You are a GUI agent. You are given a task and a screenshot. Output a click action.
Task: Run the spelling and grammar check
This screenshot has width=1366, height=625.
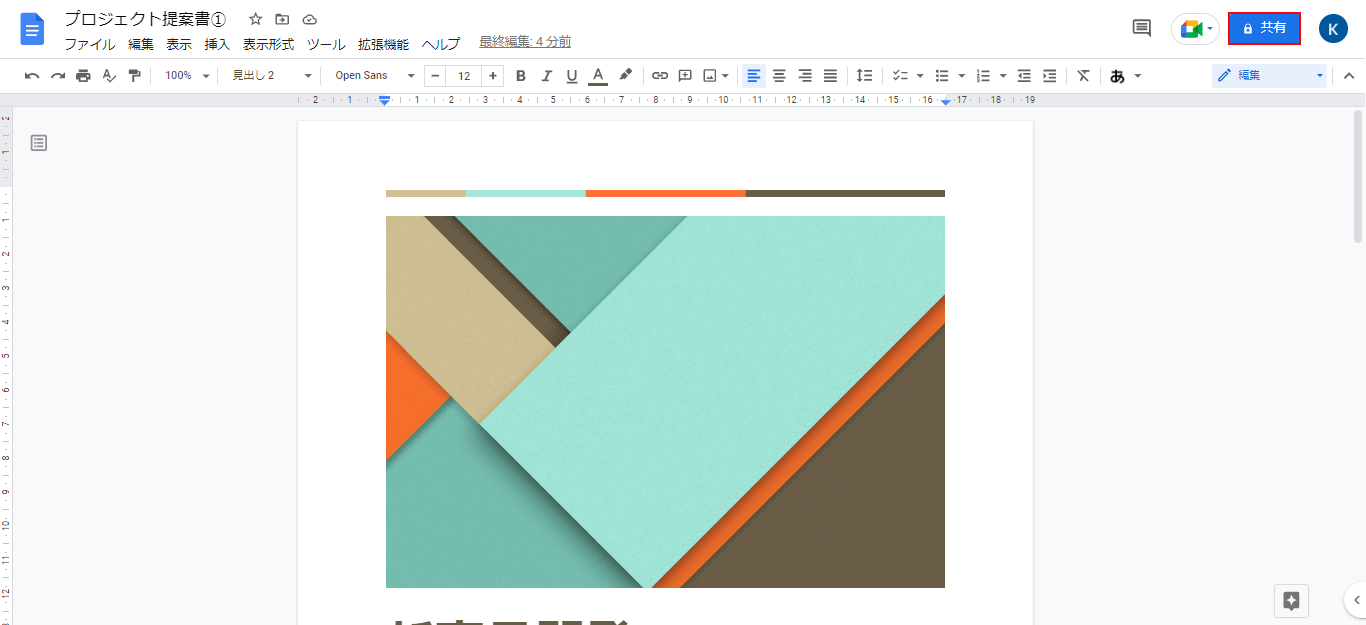[x=109, y=75]
